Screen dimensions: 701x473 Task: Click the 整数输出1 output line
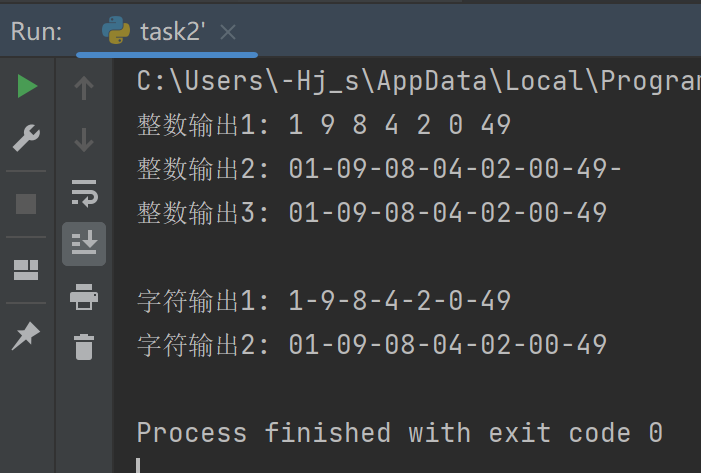[324, 125]
